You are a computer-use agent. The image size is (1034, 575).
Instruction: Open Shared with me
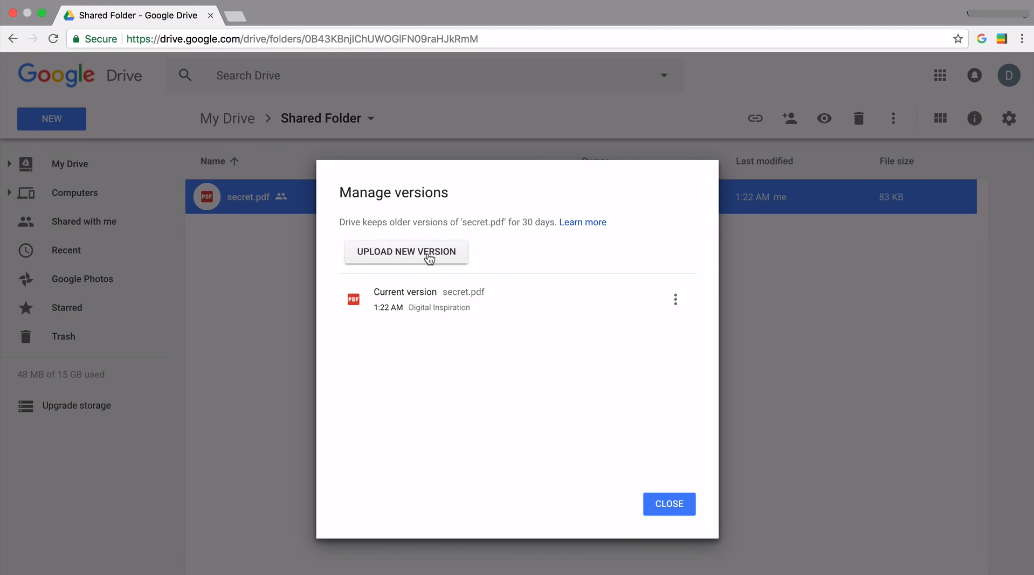point(84,222)
